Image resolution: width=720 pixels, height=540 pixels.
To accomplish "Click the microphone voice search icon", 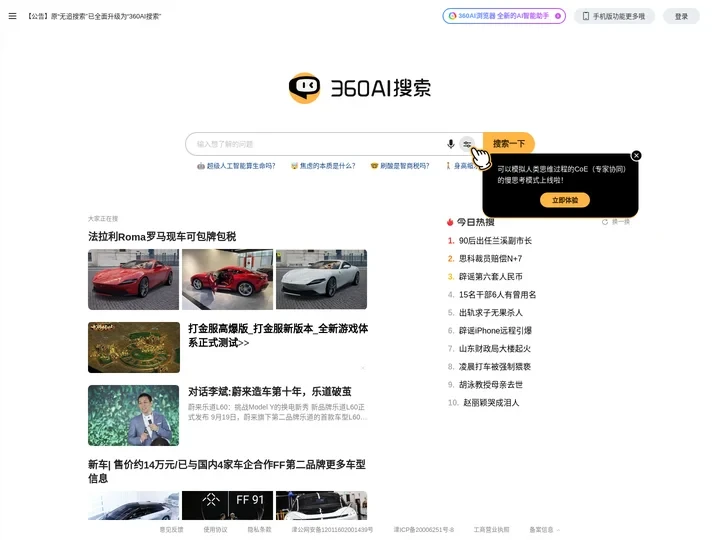I will point(450,144).
